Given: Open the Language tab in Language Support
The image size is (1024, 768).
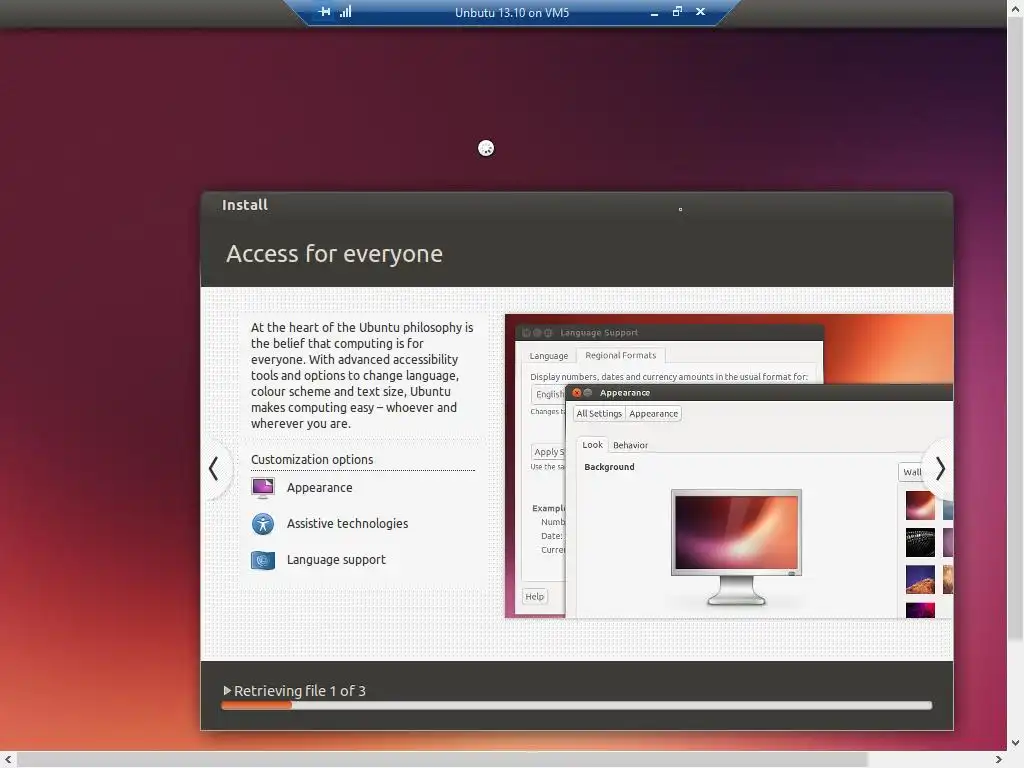Looking at the screenshot, I should pyautogui.click(x=549, y=356).
